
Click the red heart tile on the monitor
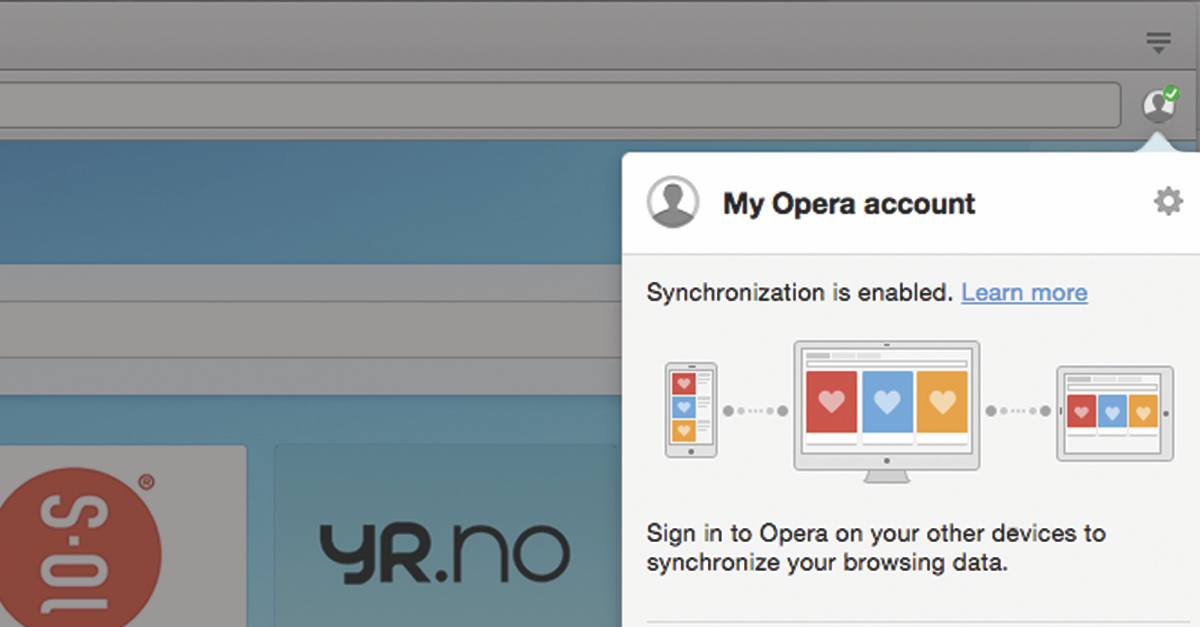point(831,402)
